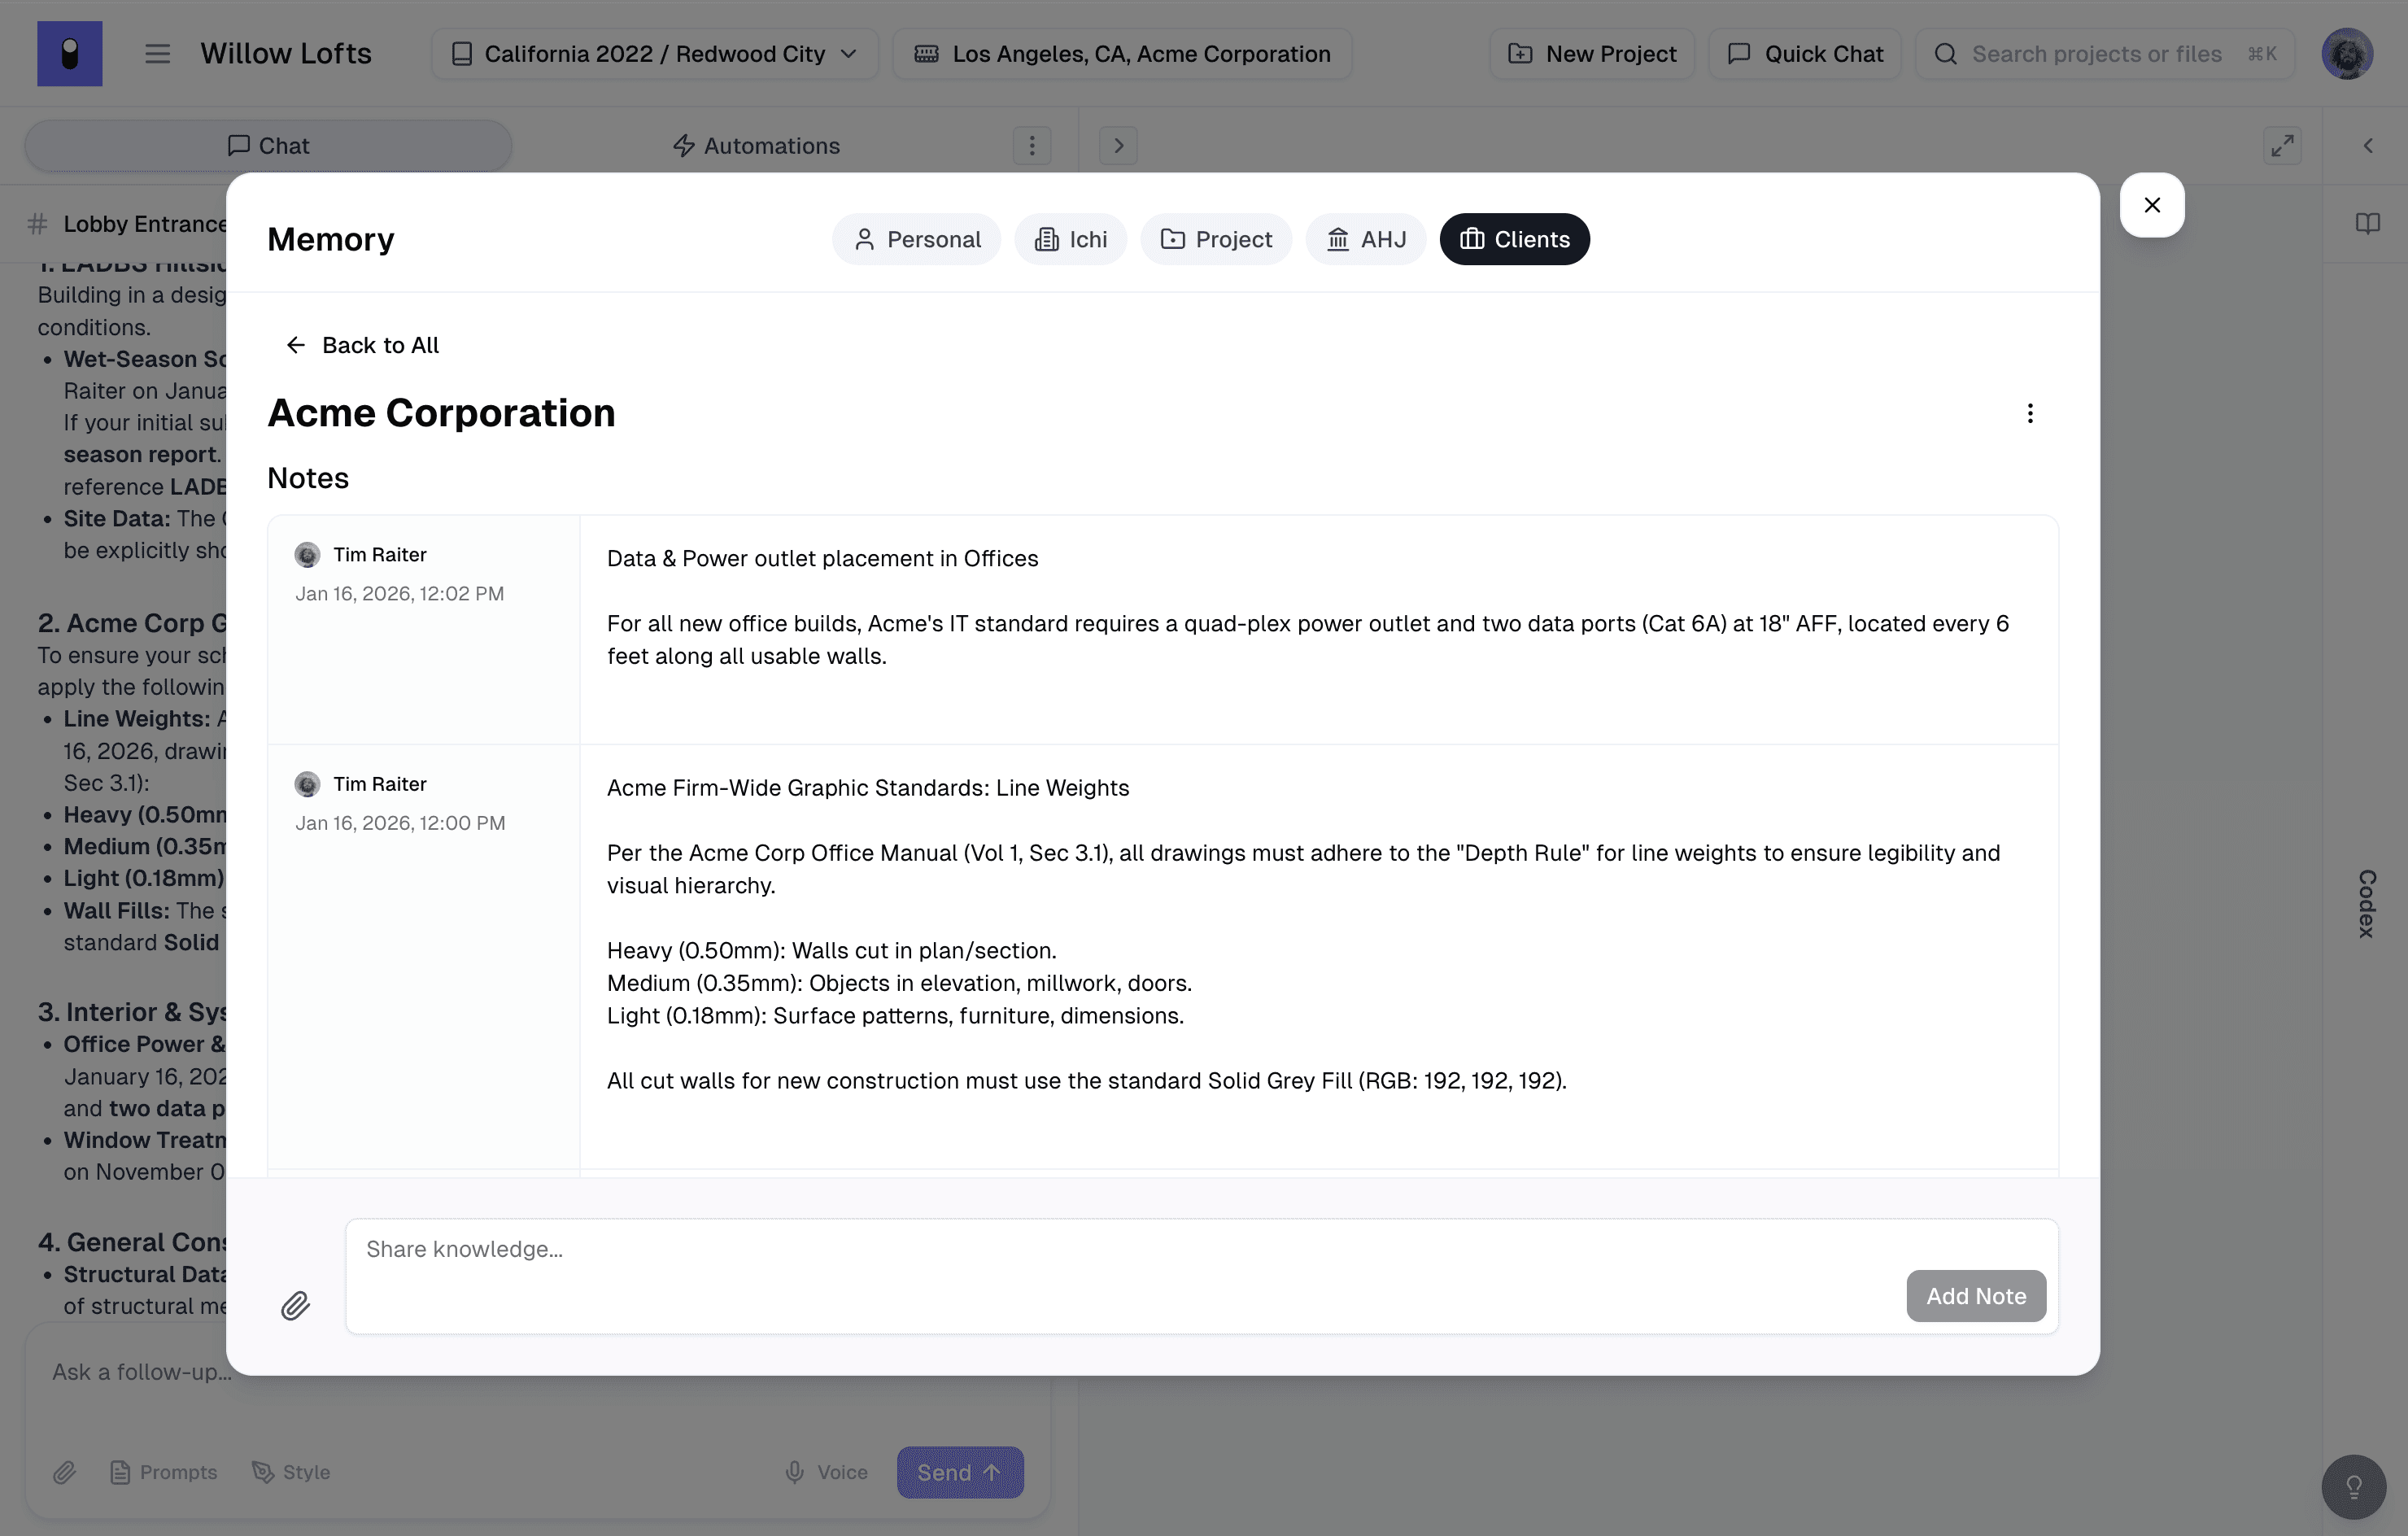Viewport: 2408px width, 1536px height.
Task: Open the lightbulb help button
Action: tap(2353, 1487)
